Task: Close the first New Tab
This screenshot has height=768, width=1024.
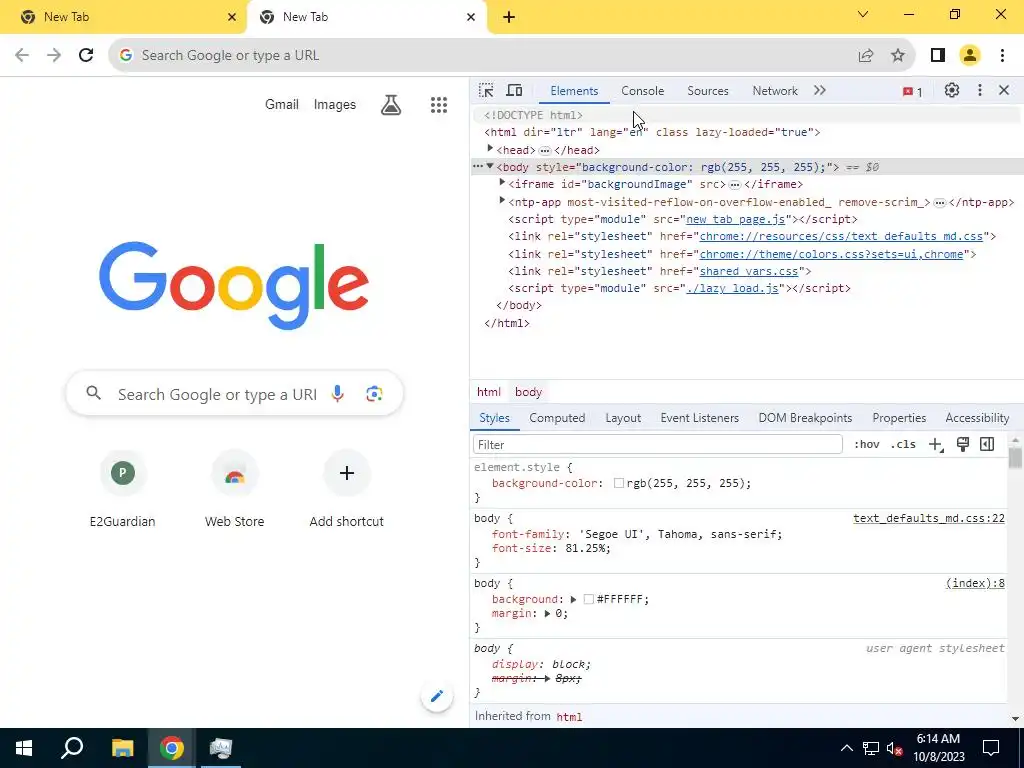Action: tap(232, 18)
